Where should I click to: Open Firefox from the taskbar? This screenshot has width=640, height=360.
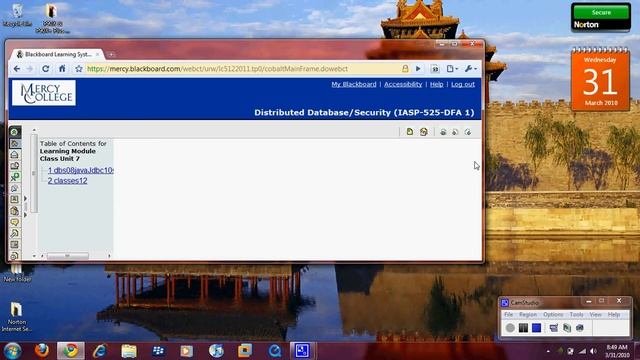point(42,351)
